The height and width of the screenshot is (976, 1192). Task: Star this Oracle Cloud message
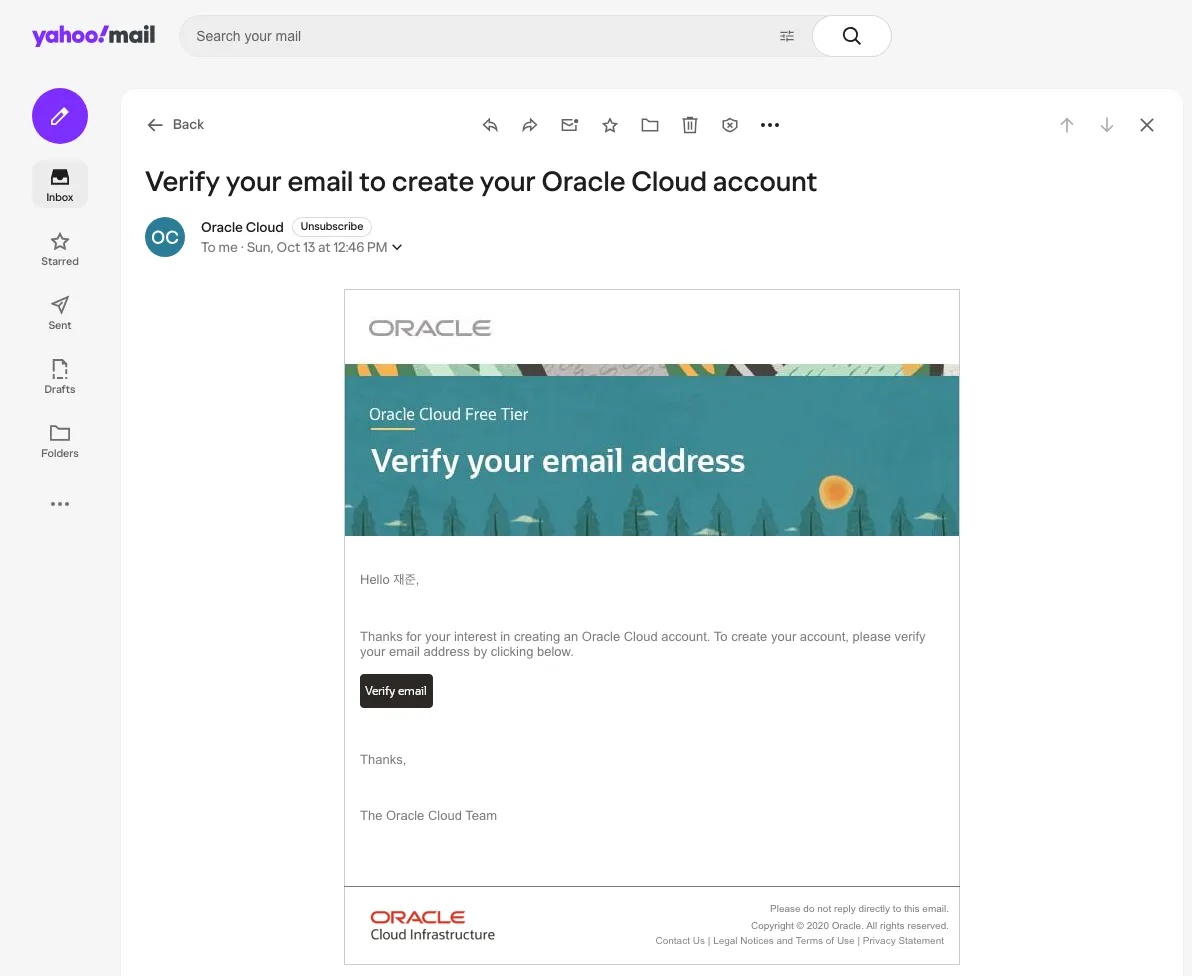pos(610,125)
